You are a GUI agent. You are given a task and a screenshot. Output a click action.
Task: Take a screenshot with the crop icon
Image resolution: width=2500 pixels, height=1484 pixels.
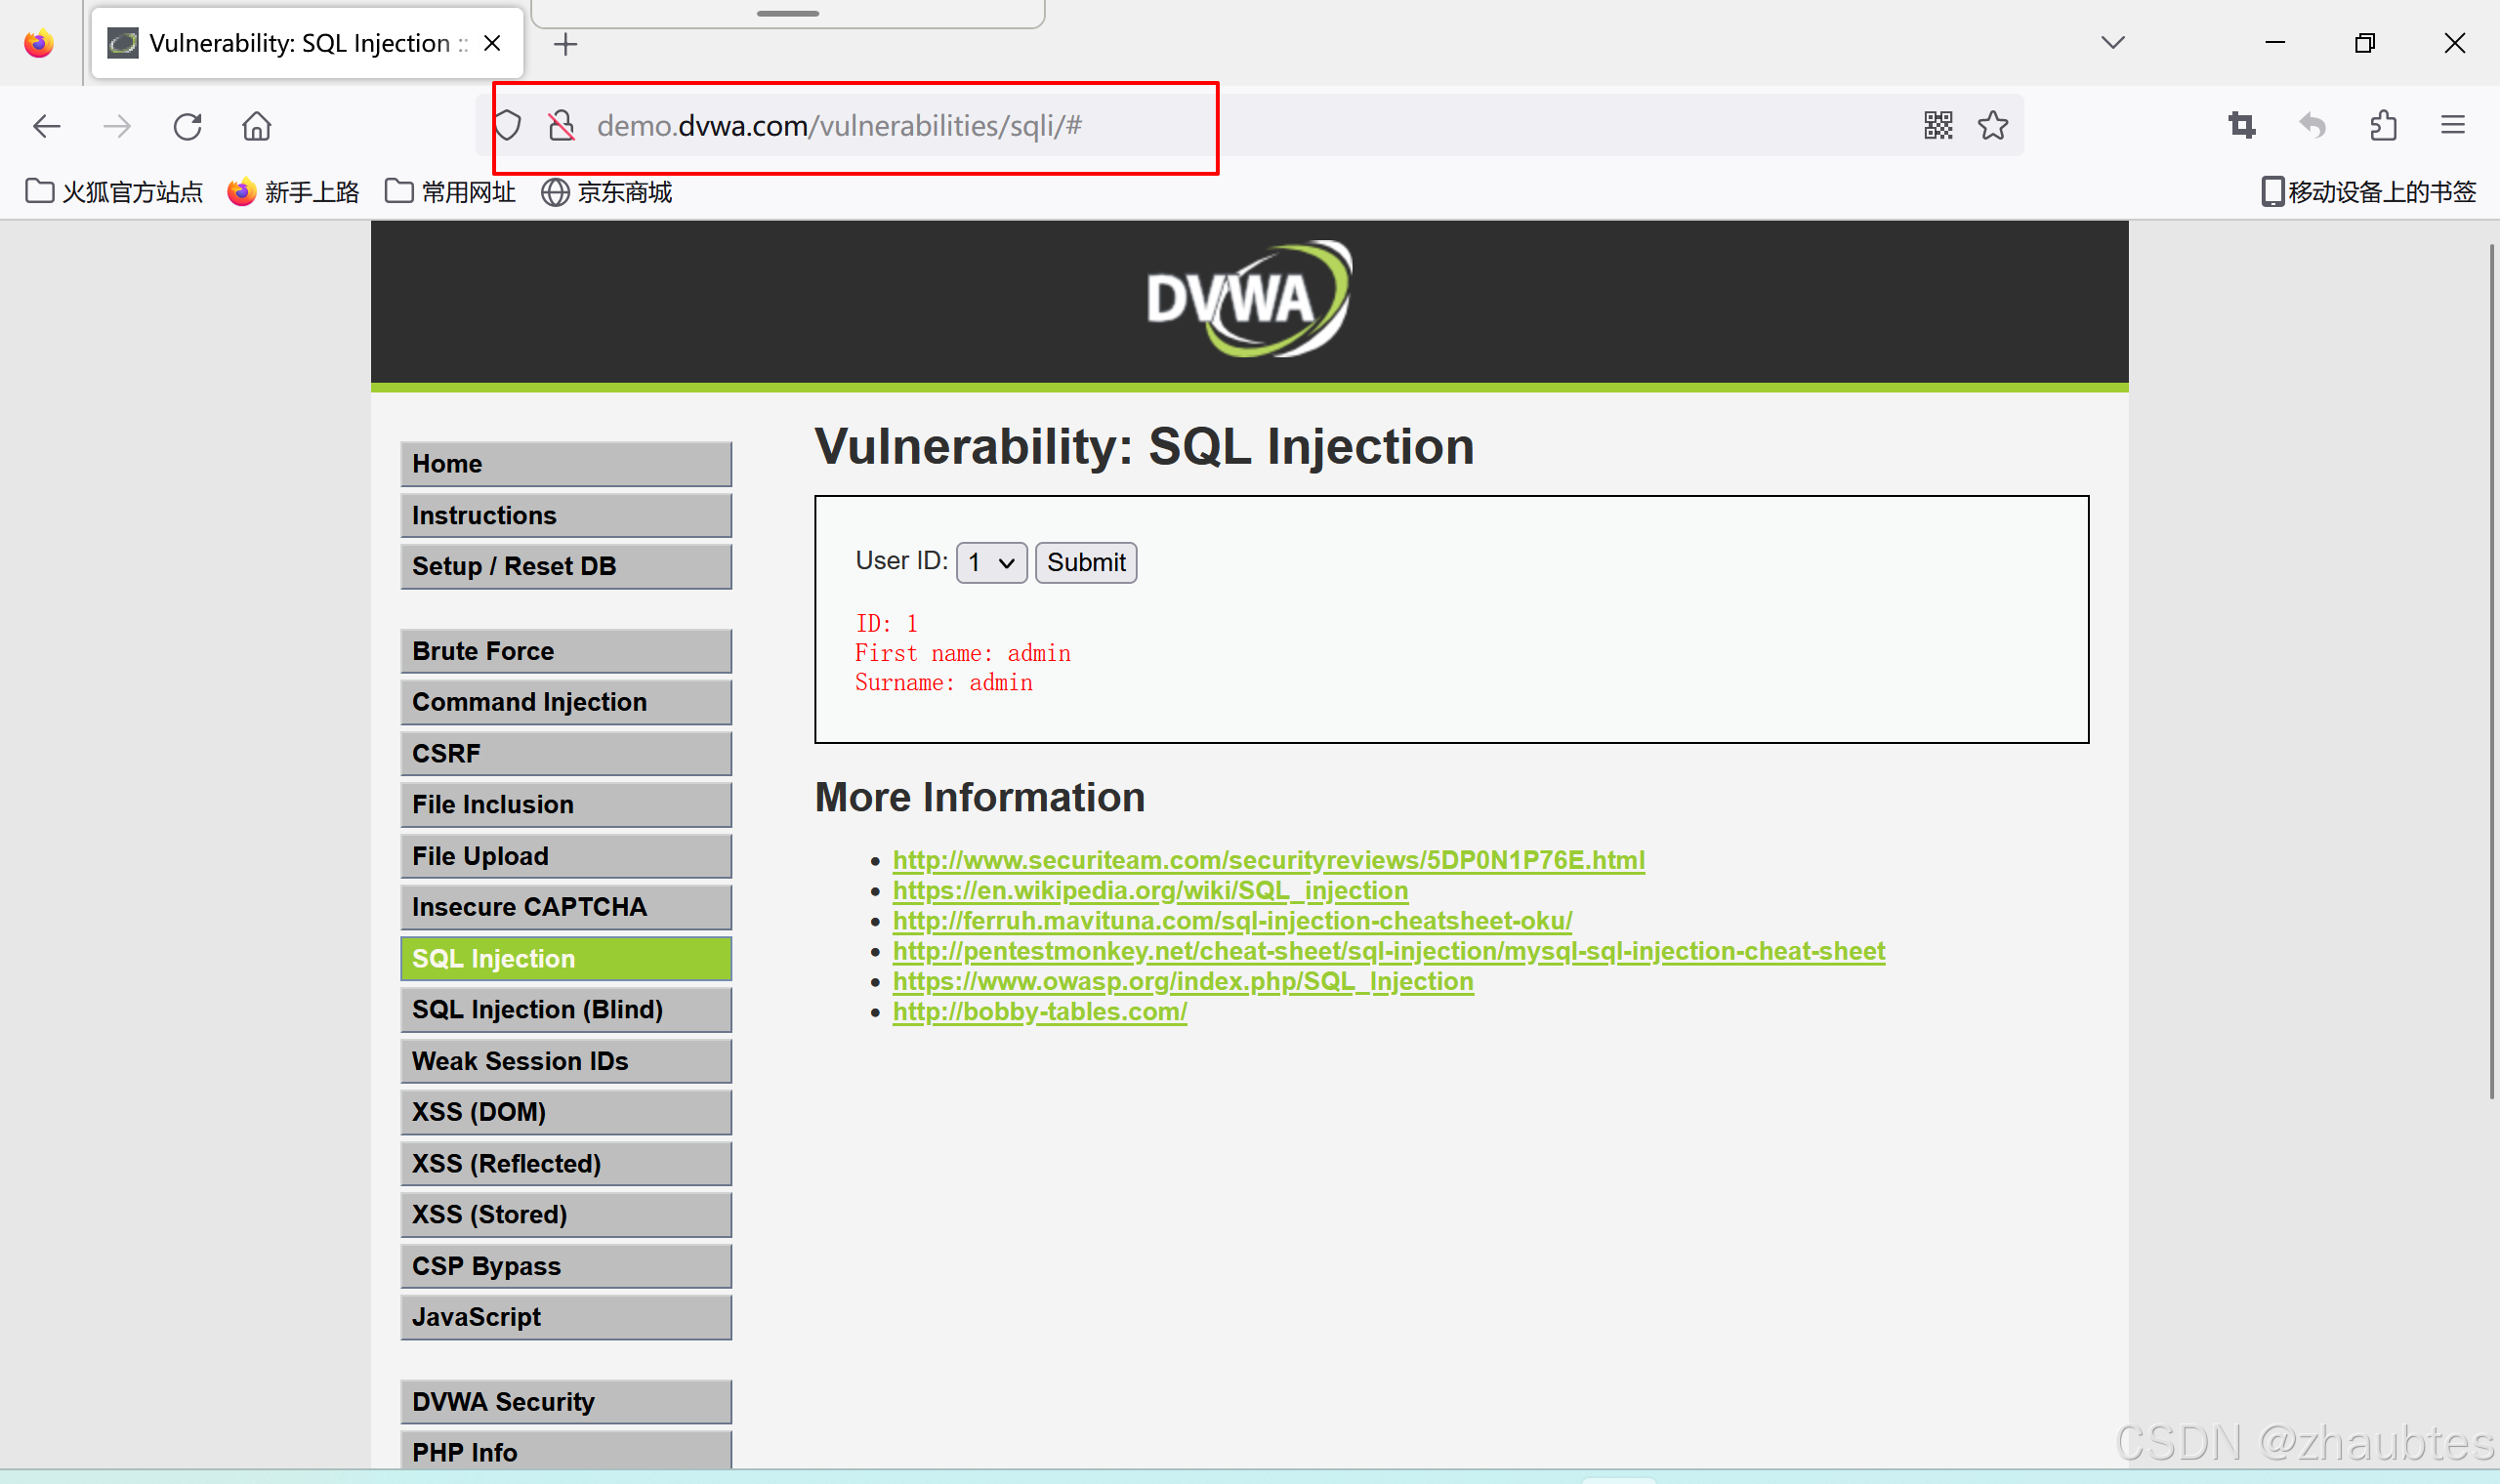(2241, 125)
